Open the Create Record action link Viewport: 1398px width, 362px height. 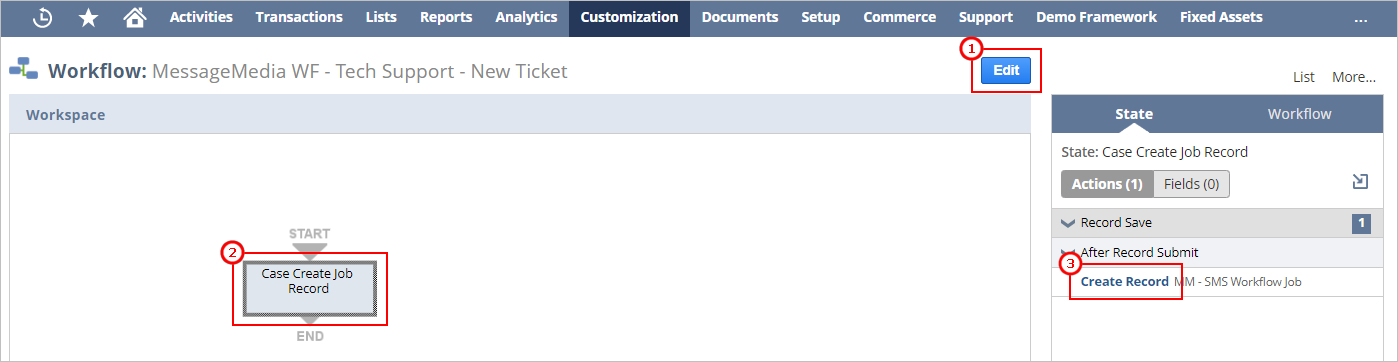point(1124,282)
